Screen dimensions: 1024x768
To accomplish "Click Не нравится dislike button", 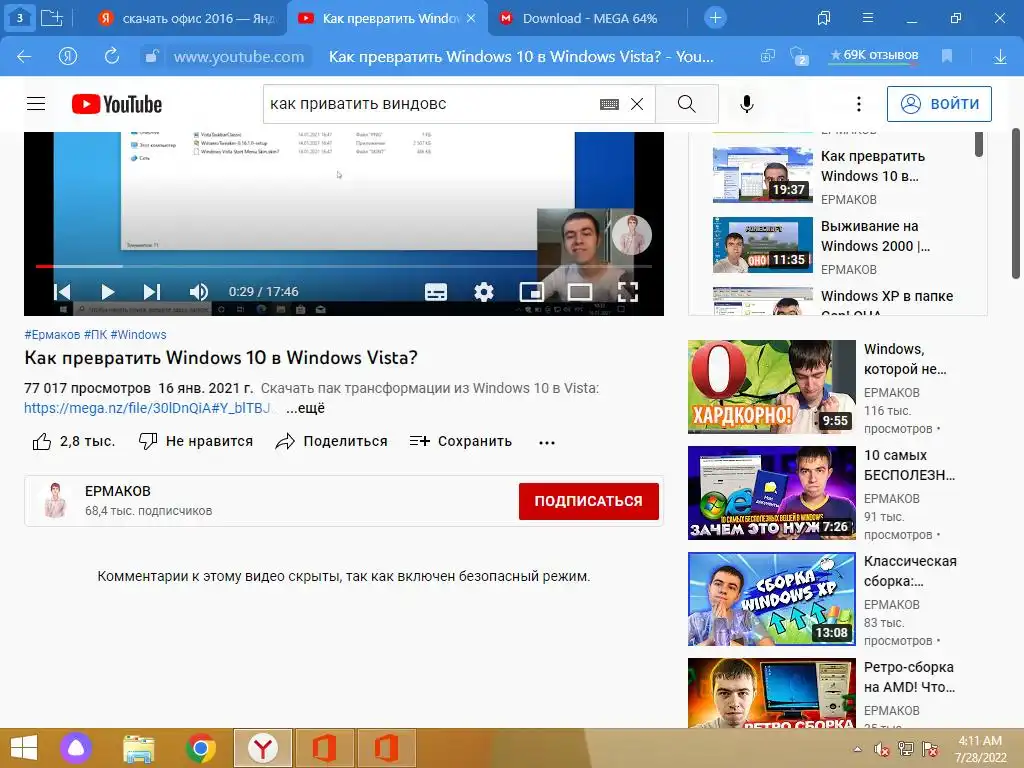I will 196,441.
